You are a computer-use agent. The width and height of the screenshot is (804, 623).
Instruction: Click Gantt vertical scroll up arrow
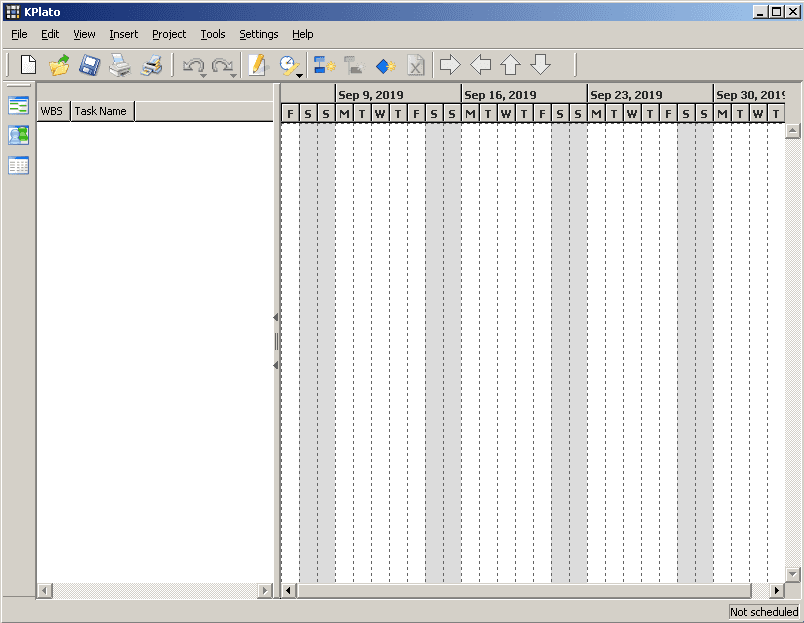point(793,131)
